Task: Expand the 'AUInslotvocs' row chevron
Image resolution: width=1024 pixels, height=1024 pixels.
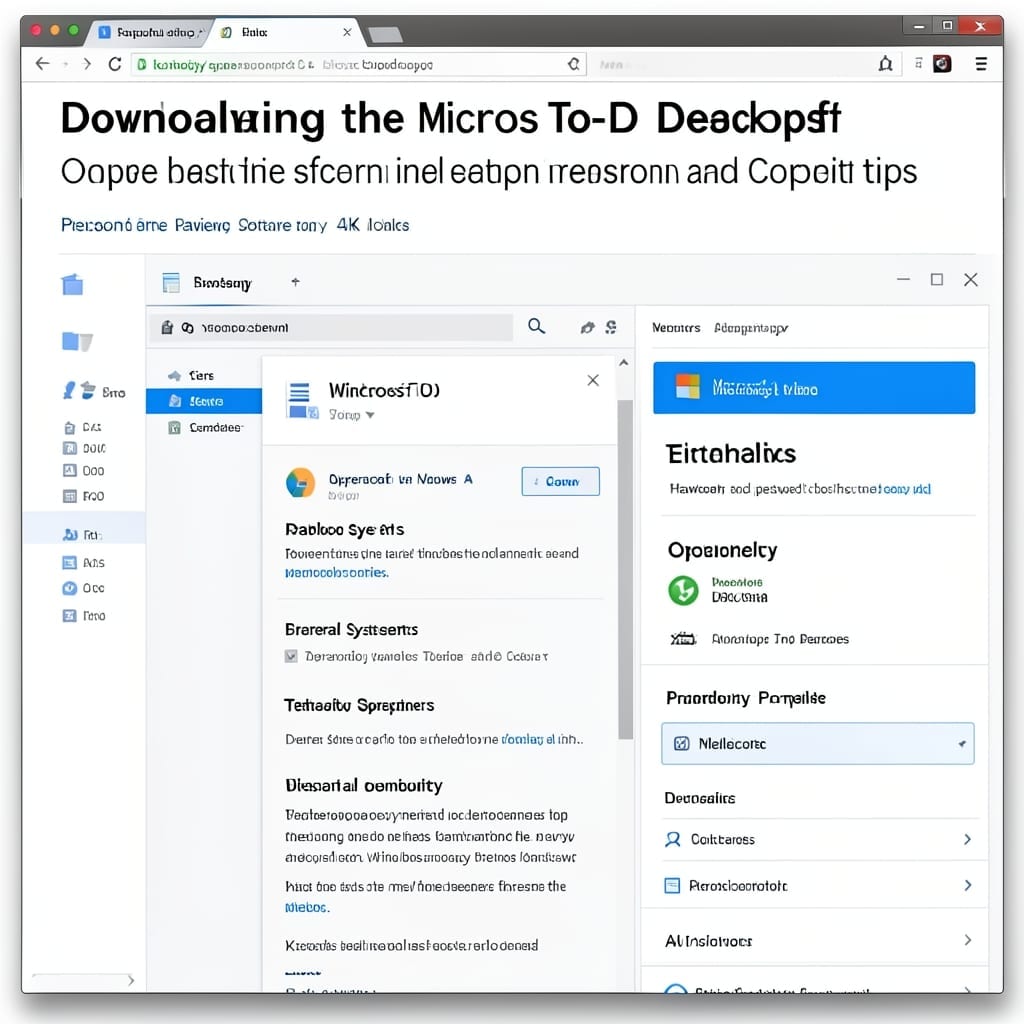Action: point(967,940)
